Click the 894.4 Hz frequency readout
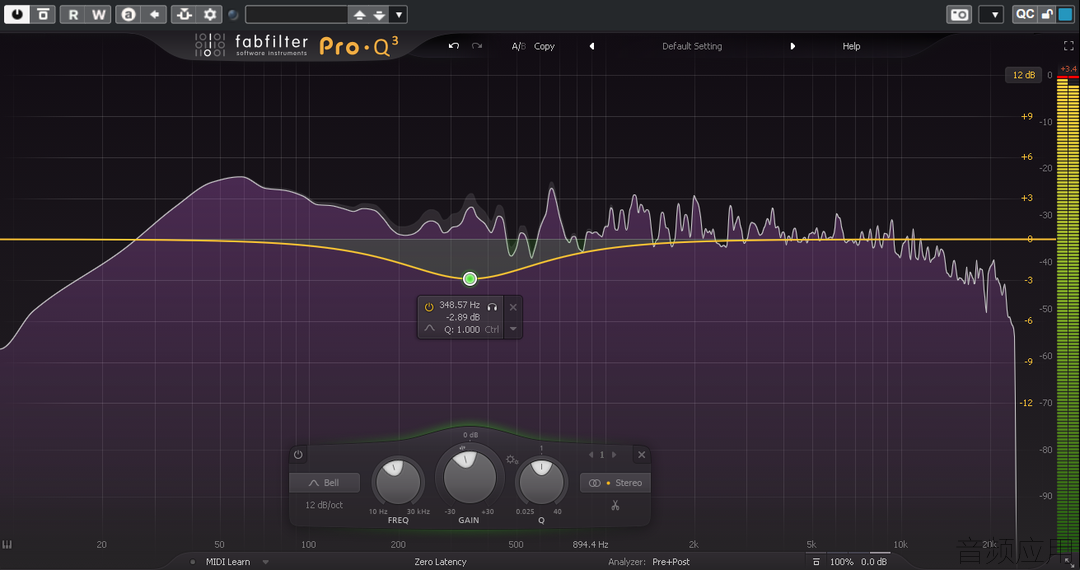The width and height of the screenshot is (1080, 570). 590,545
